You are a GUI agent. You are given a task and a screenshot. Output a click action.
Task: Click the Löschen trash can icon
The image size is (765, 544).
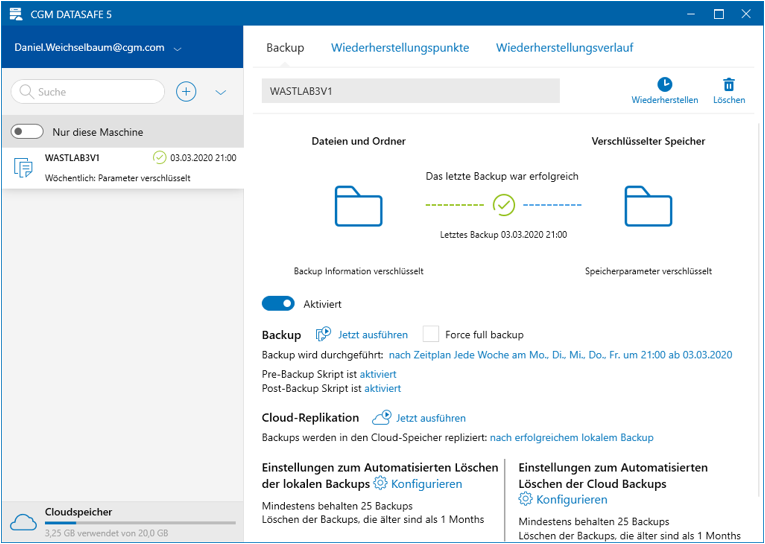[729, 84]
